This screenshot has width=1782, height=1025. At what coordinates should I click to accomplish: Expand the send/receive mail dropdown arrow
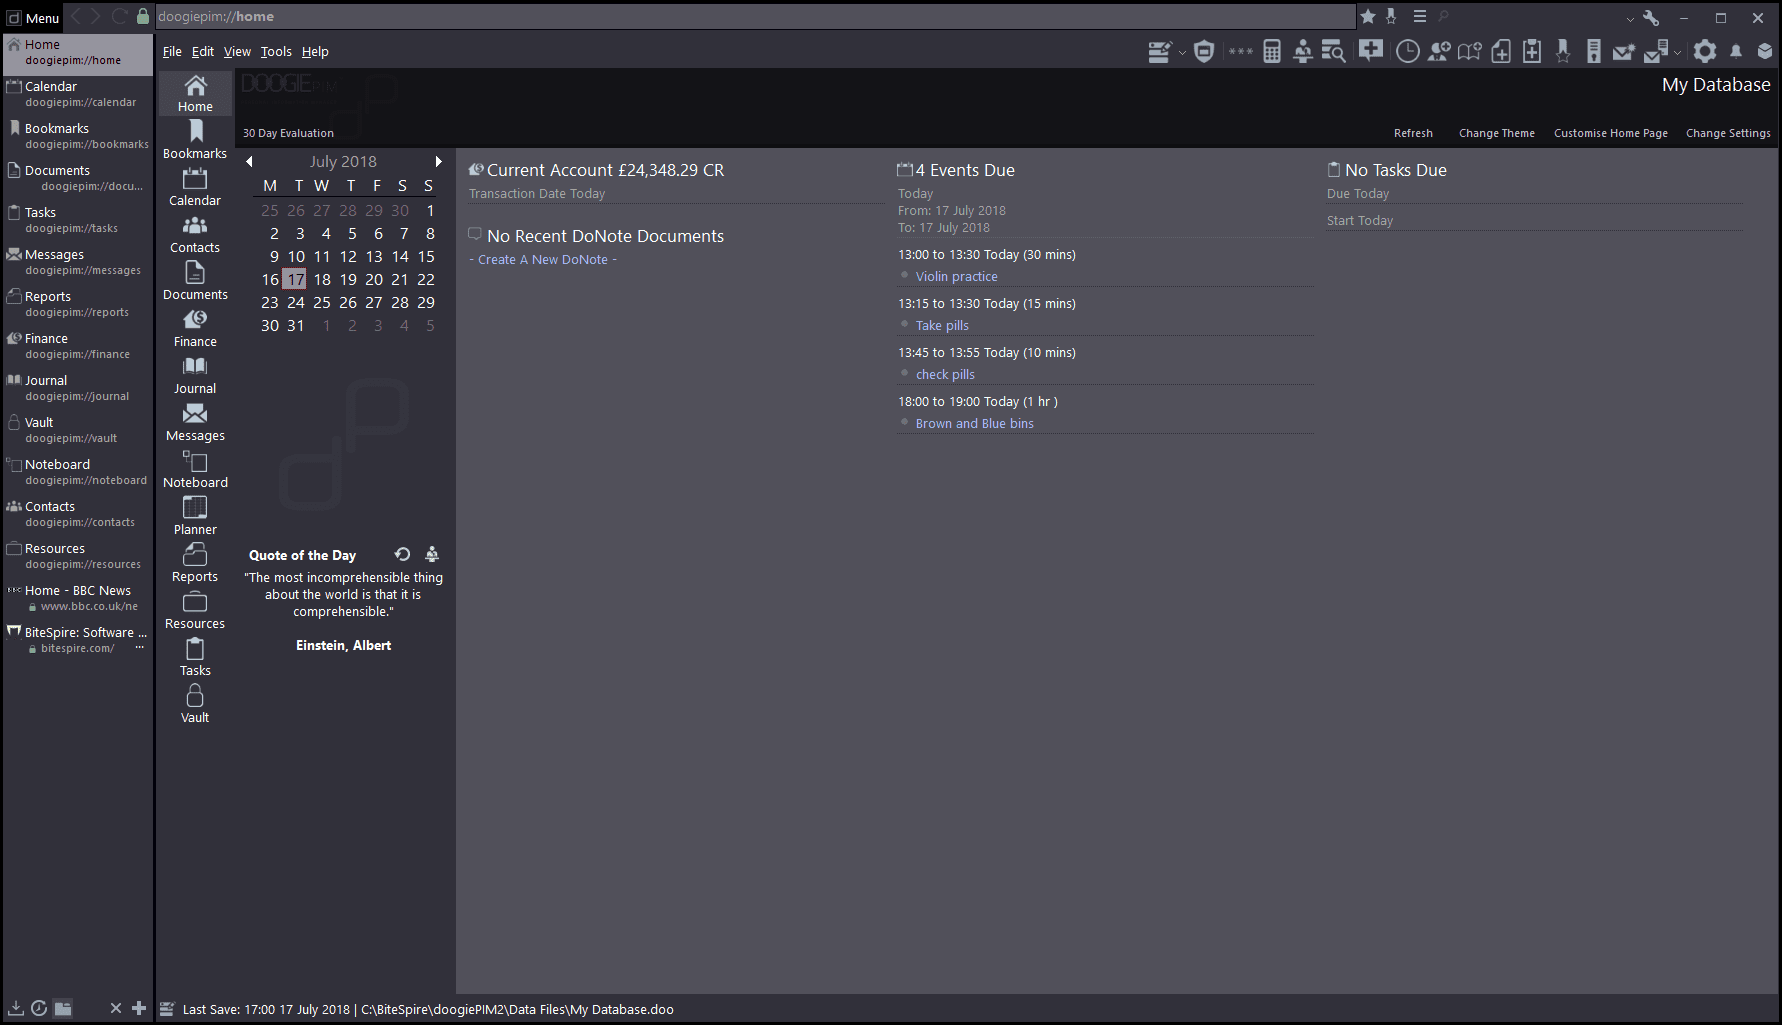(x=1677, y=52)
